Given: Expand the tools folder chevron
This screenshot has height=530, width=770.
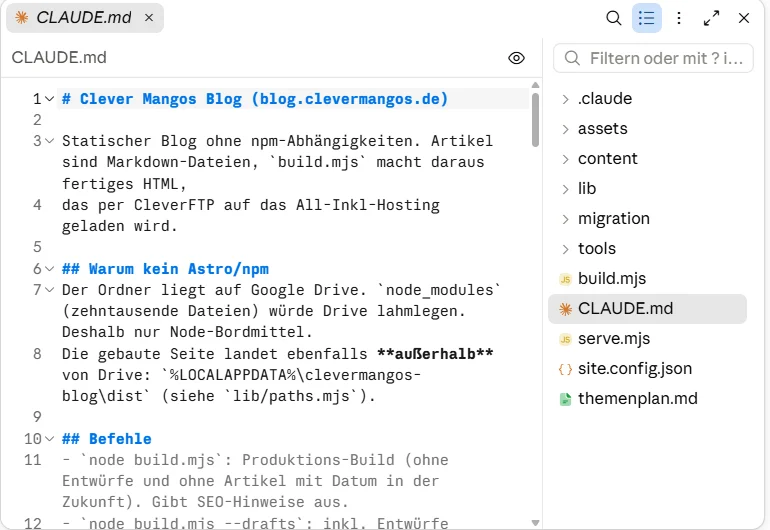Looking at the screenshot, I should [x=565, y=249].
